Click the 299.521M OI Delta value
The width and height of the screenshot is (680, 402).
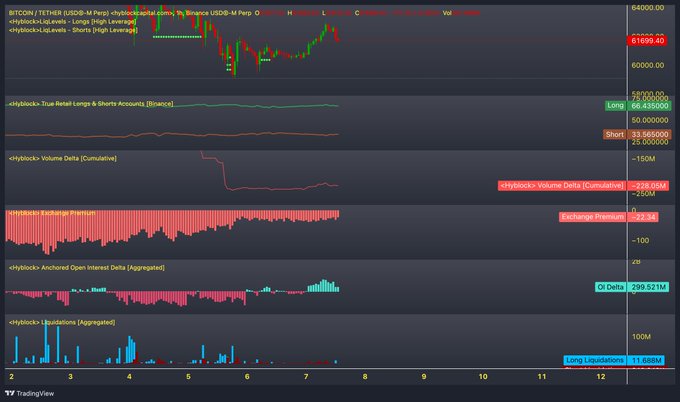(x=648, y=287)
